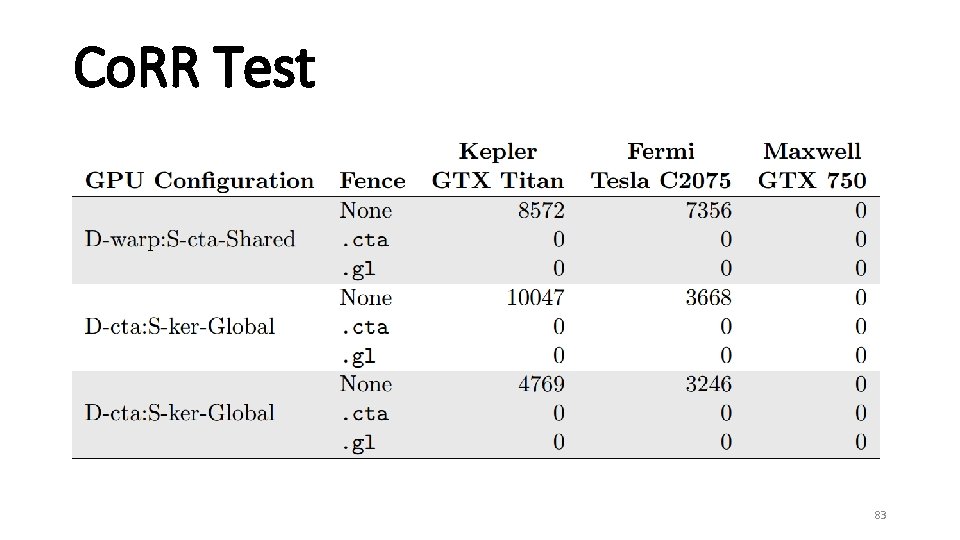Click the CoRR Test slide title

[x=194, y=67]
